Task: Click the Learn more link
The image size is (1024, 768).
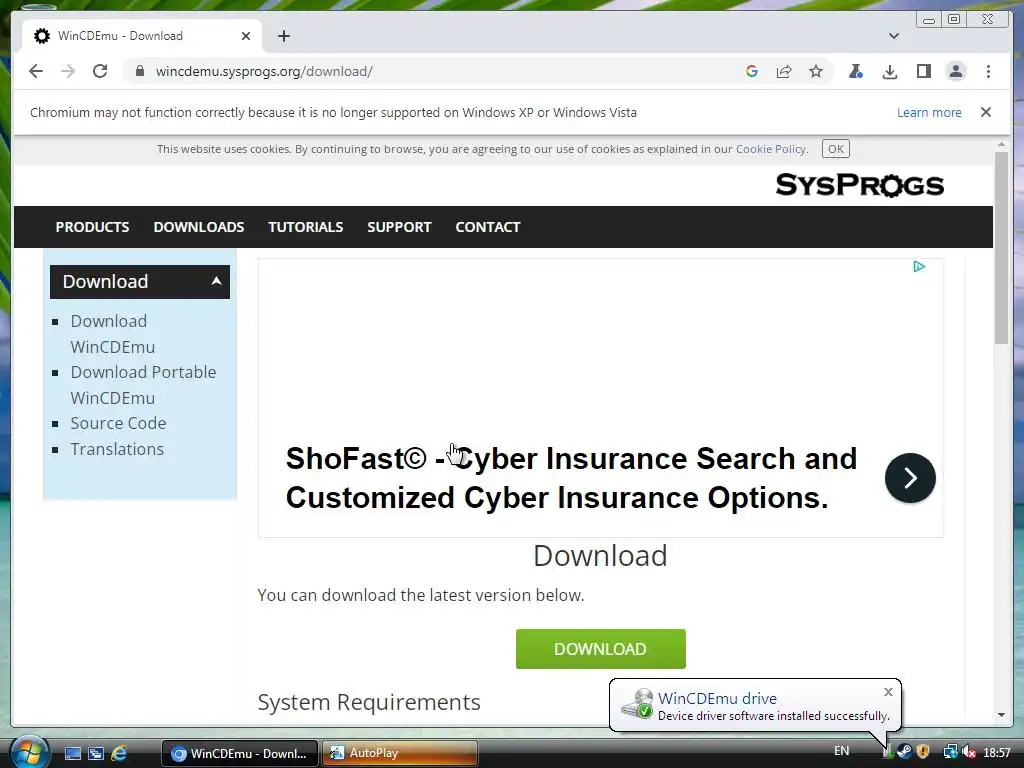Action: [929, 112]
